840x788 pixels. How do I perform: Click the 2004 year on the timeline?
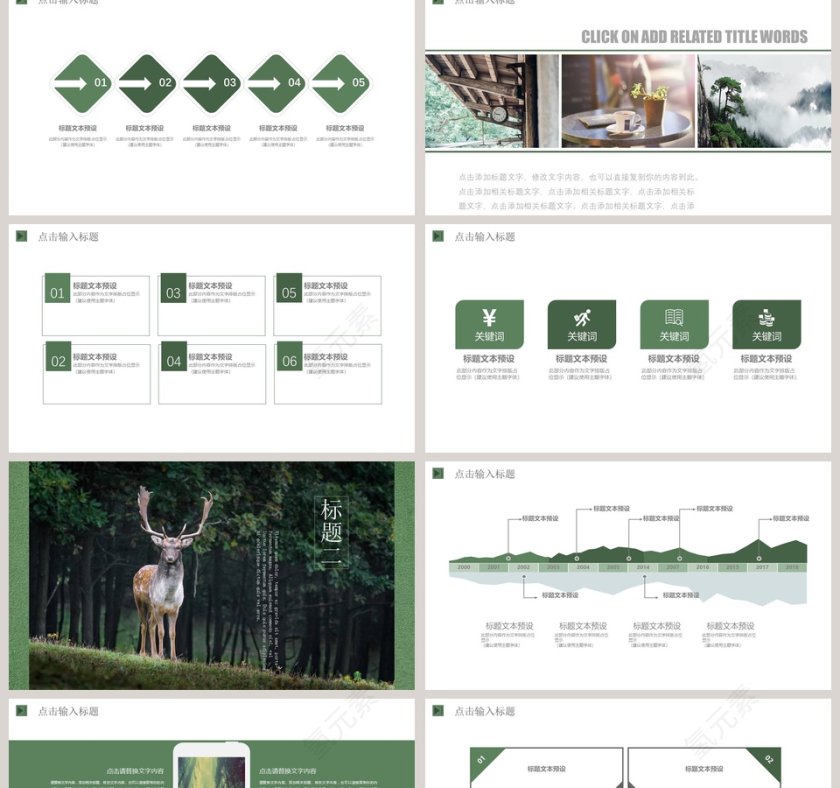tap(583, 567)
